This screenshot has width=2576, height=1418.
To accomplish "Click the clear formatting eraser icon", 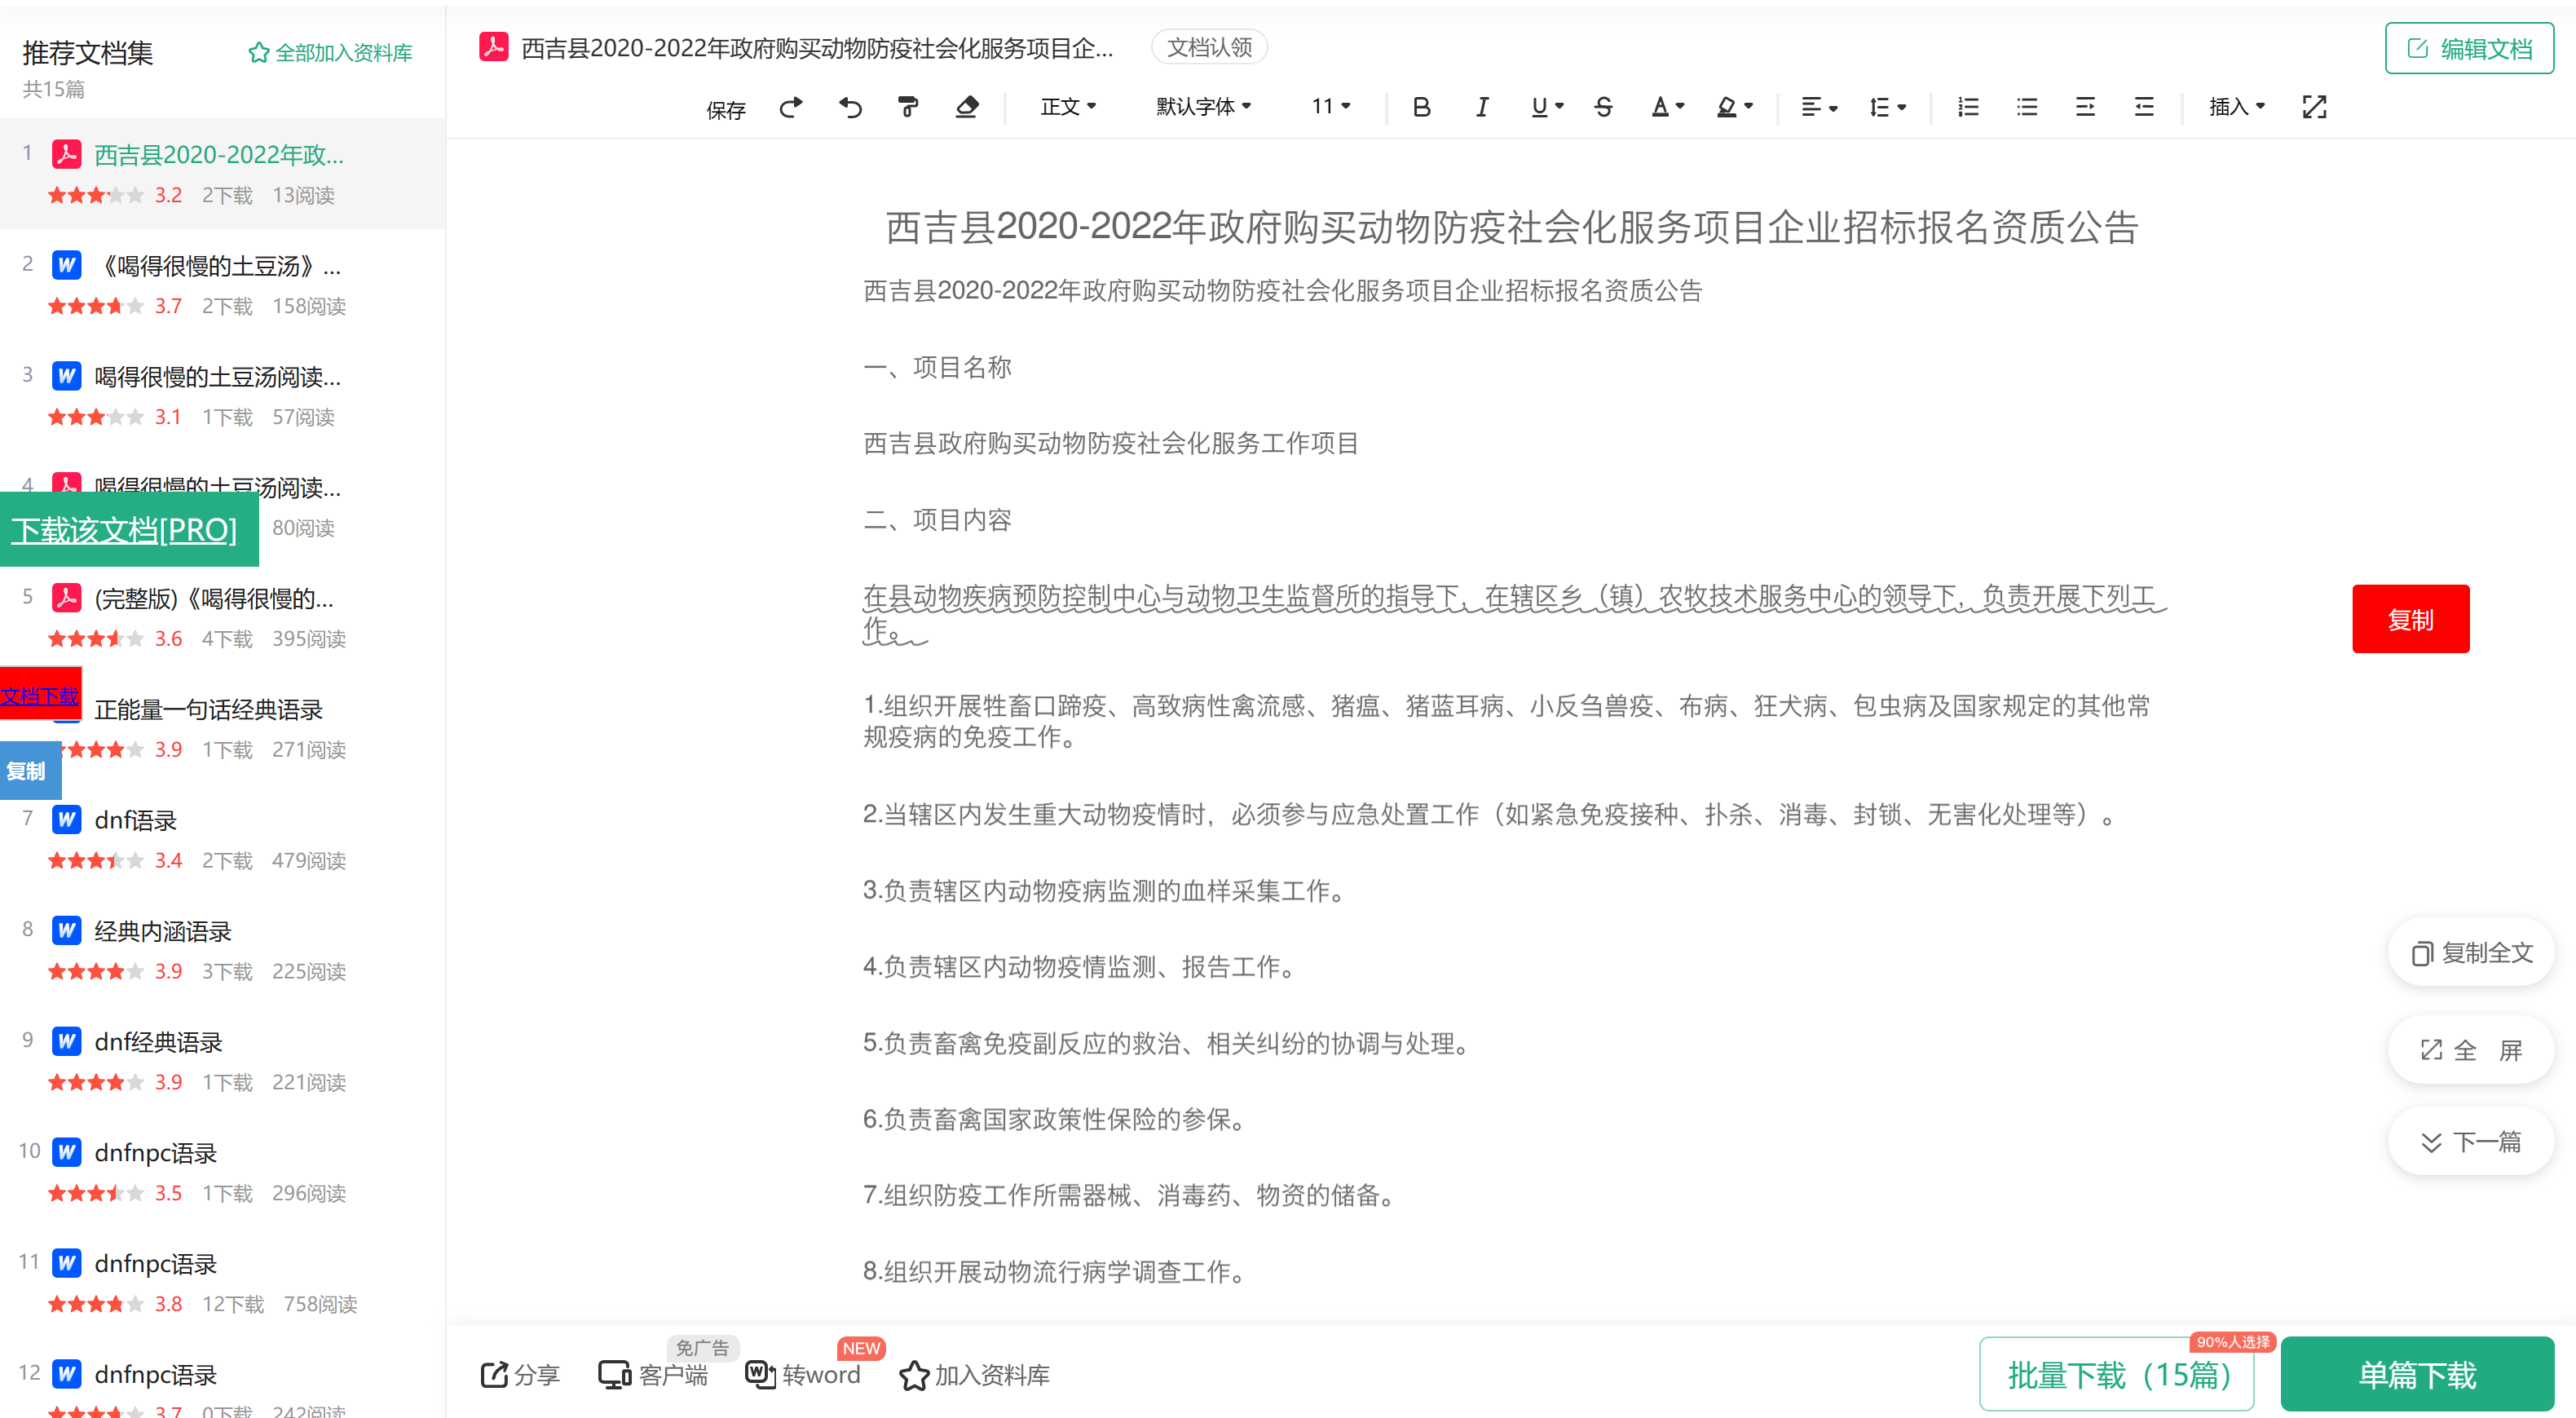I will [x=966, y=107].
